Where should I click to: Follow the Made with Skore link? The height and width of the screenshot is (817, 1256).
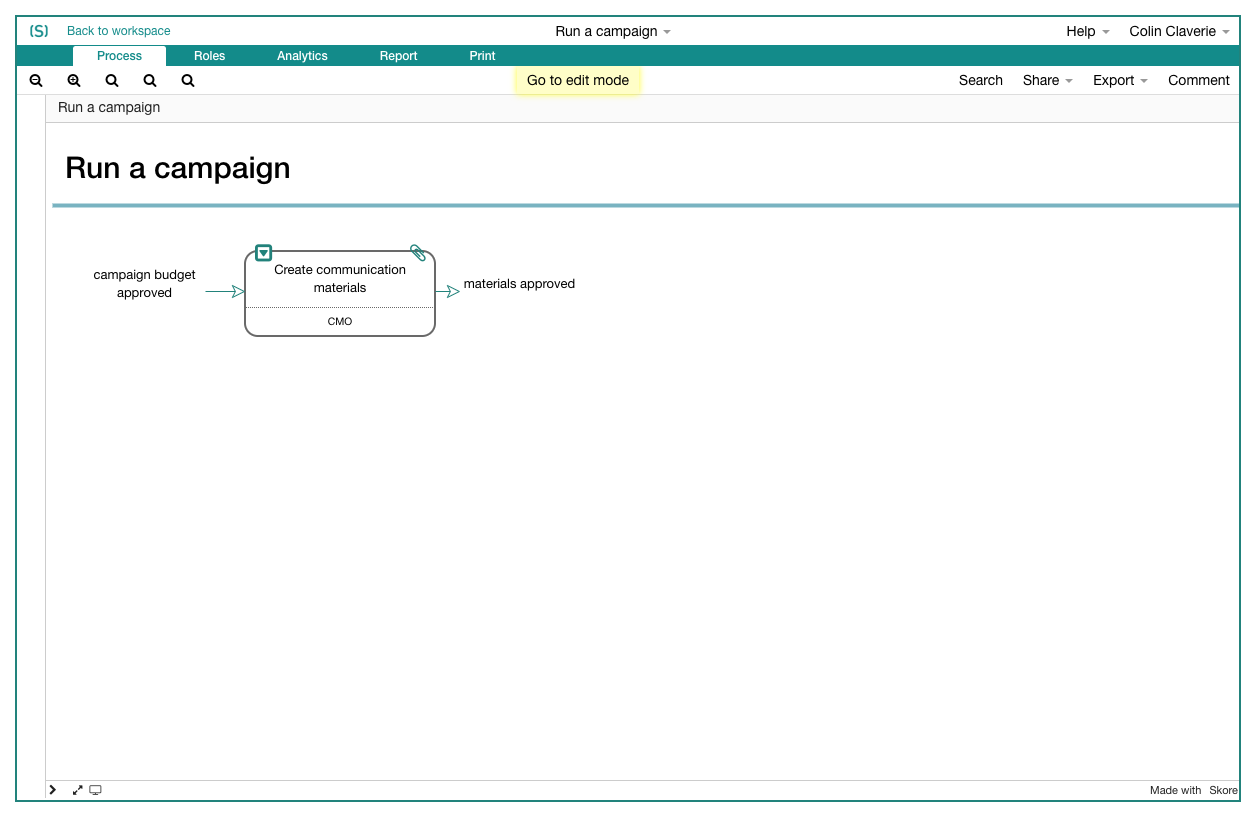click(x=1194, y=790)
